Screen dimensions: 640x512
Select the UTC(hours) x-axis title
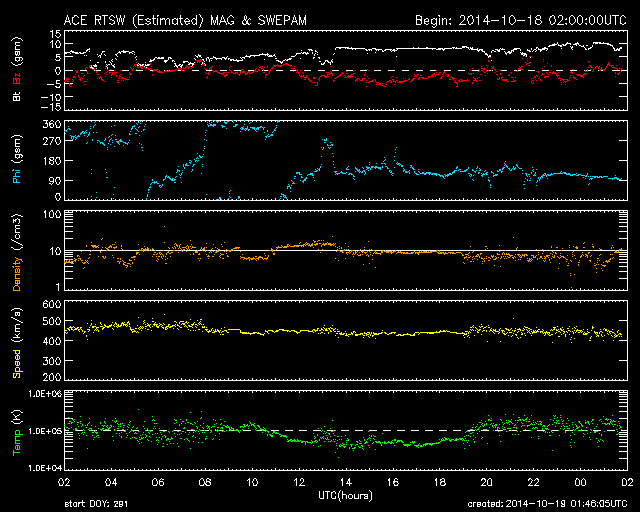coord(345,496)
